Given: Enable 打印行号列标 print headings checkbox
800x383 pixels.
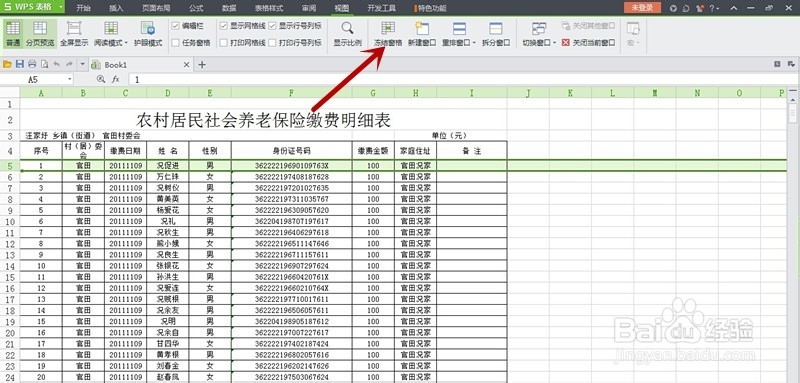Looking at the screenshot, I should click(272, 43).
